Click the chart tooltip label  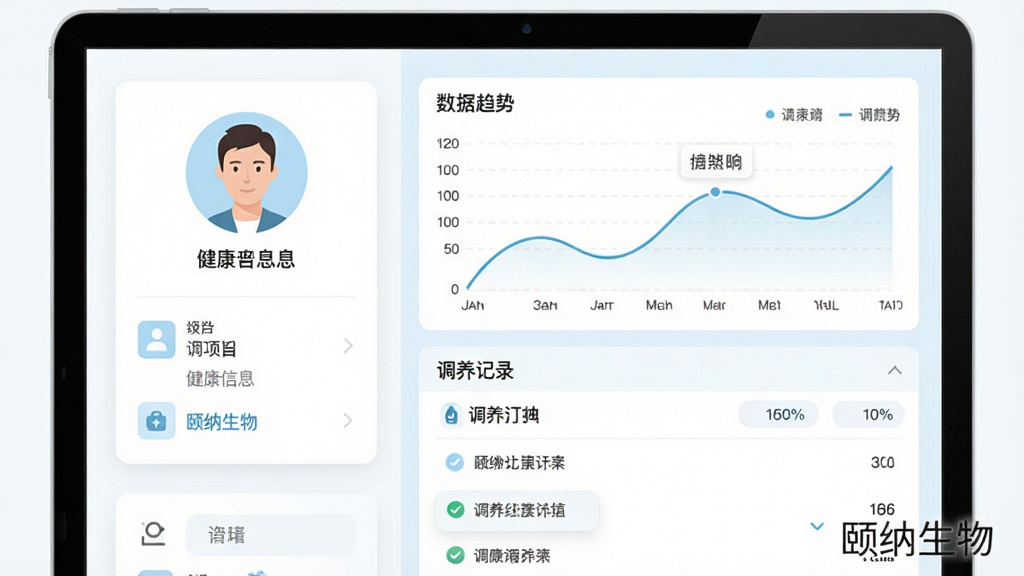pyautogui.click(x=716, y=162)
